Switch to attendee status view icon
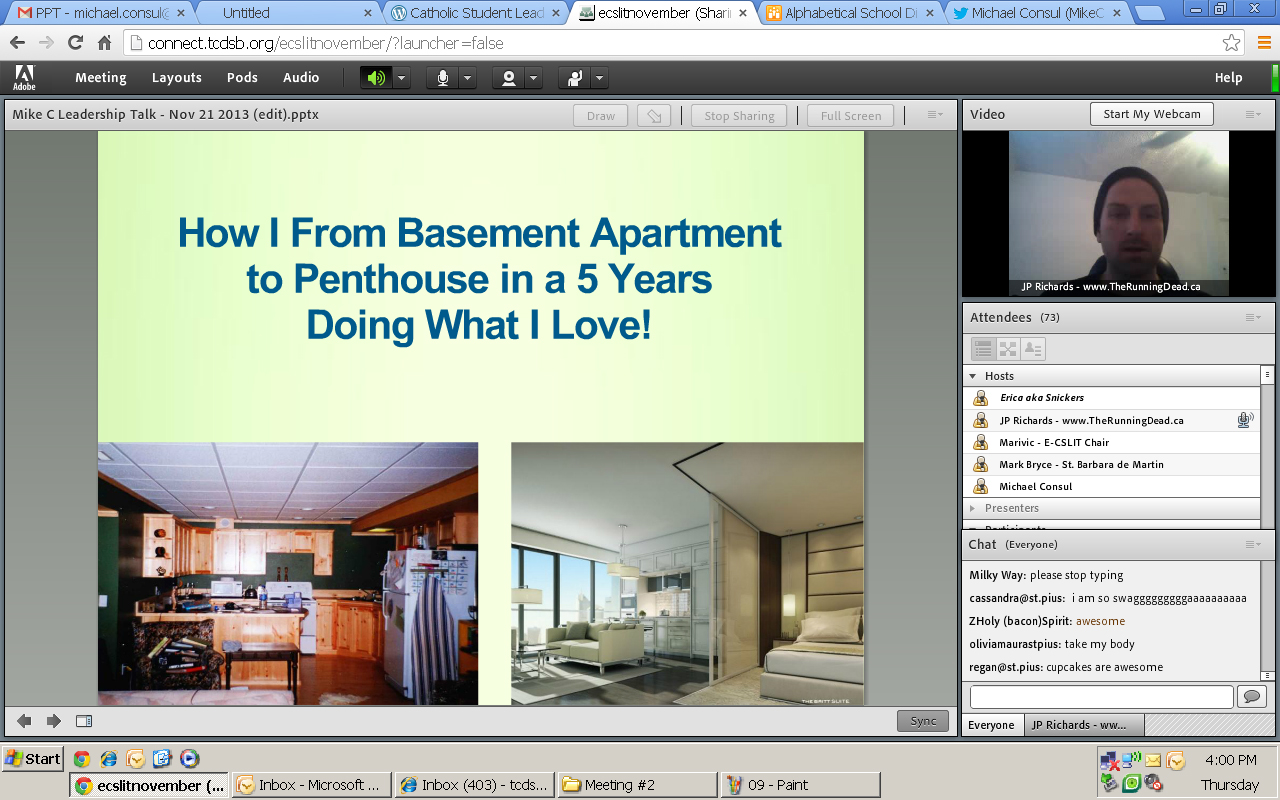 [1034, 349]
